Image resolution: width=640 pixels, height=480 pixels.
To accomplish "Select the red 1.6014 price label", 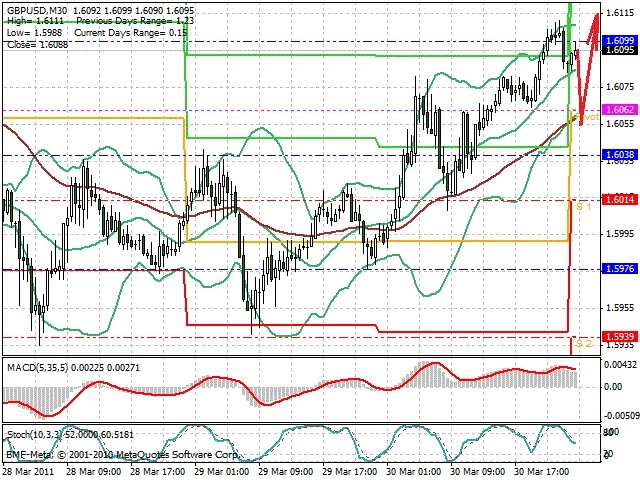I will 620,200.
